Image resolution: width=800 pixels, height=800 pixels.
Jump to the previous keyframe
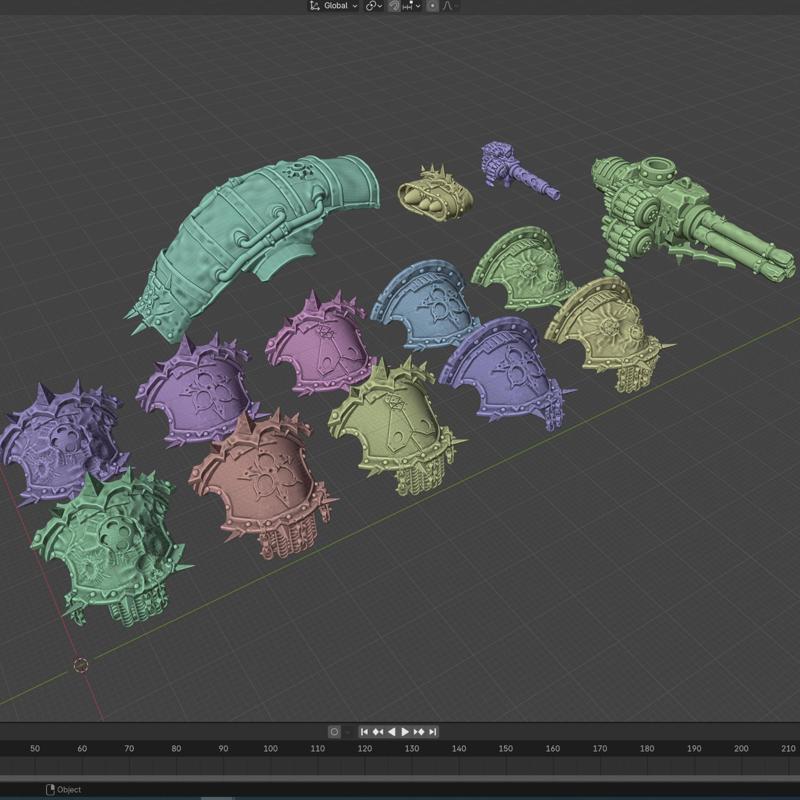pos(379,732)
